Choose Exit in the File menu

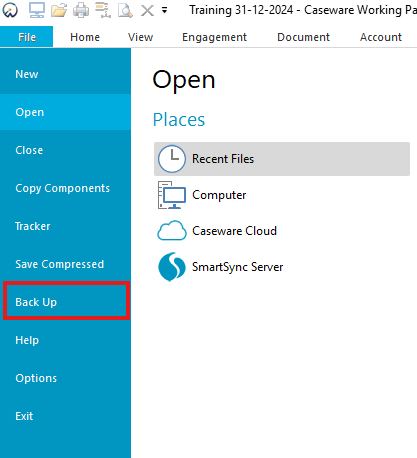[65, 416]
